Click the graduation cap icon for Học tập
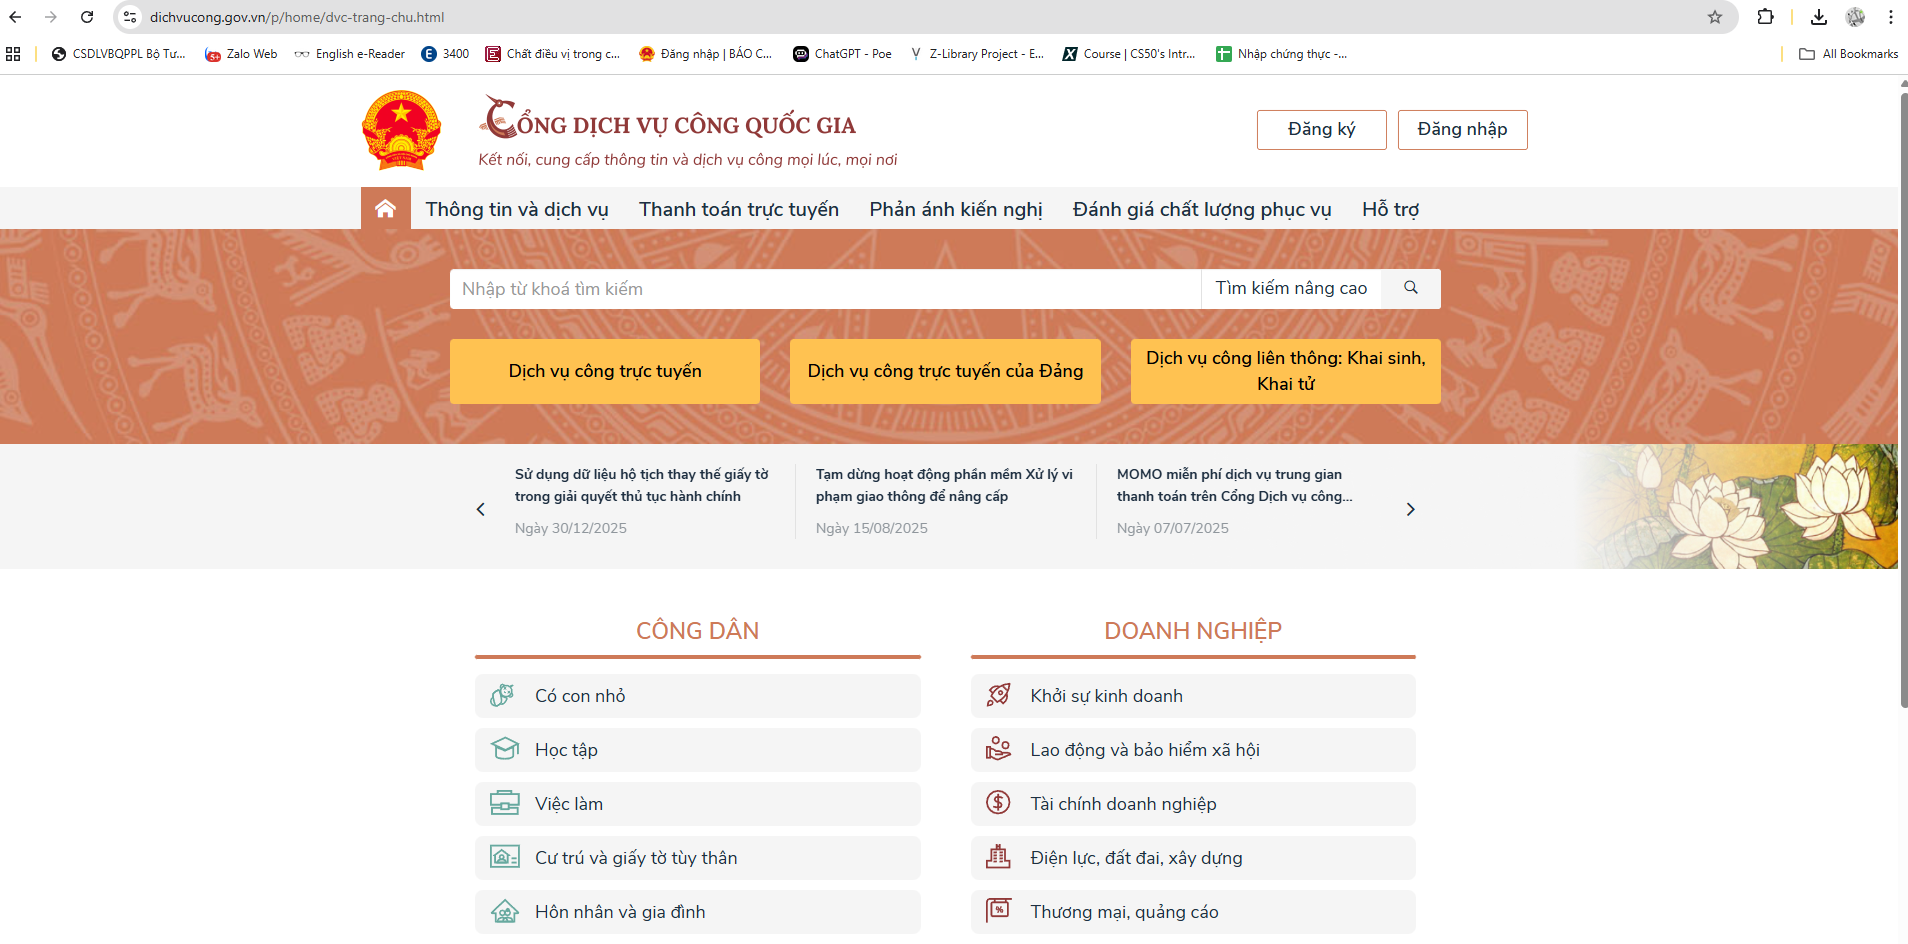The height and width of the screenshot is (944, 1908). click(505, 749)
